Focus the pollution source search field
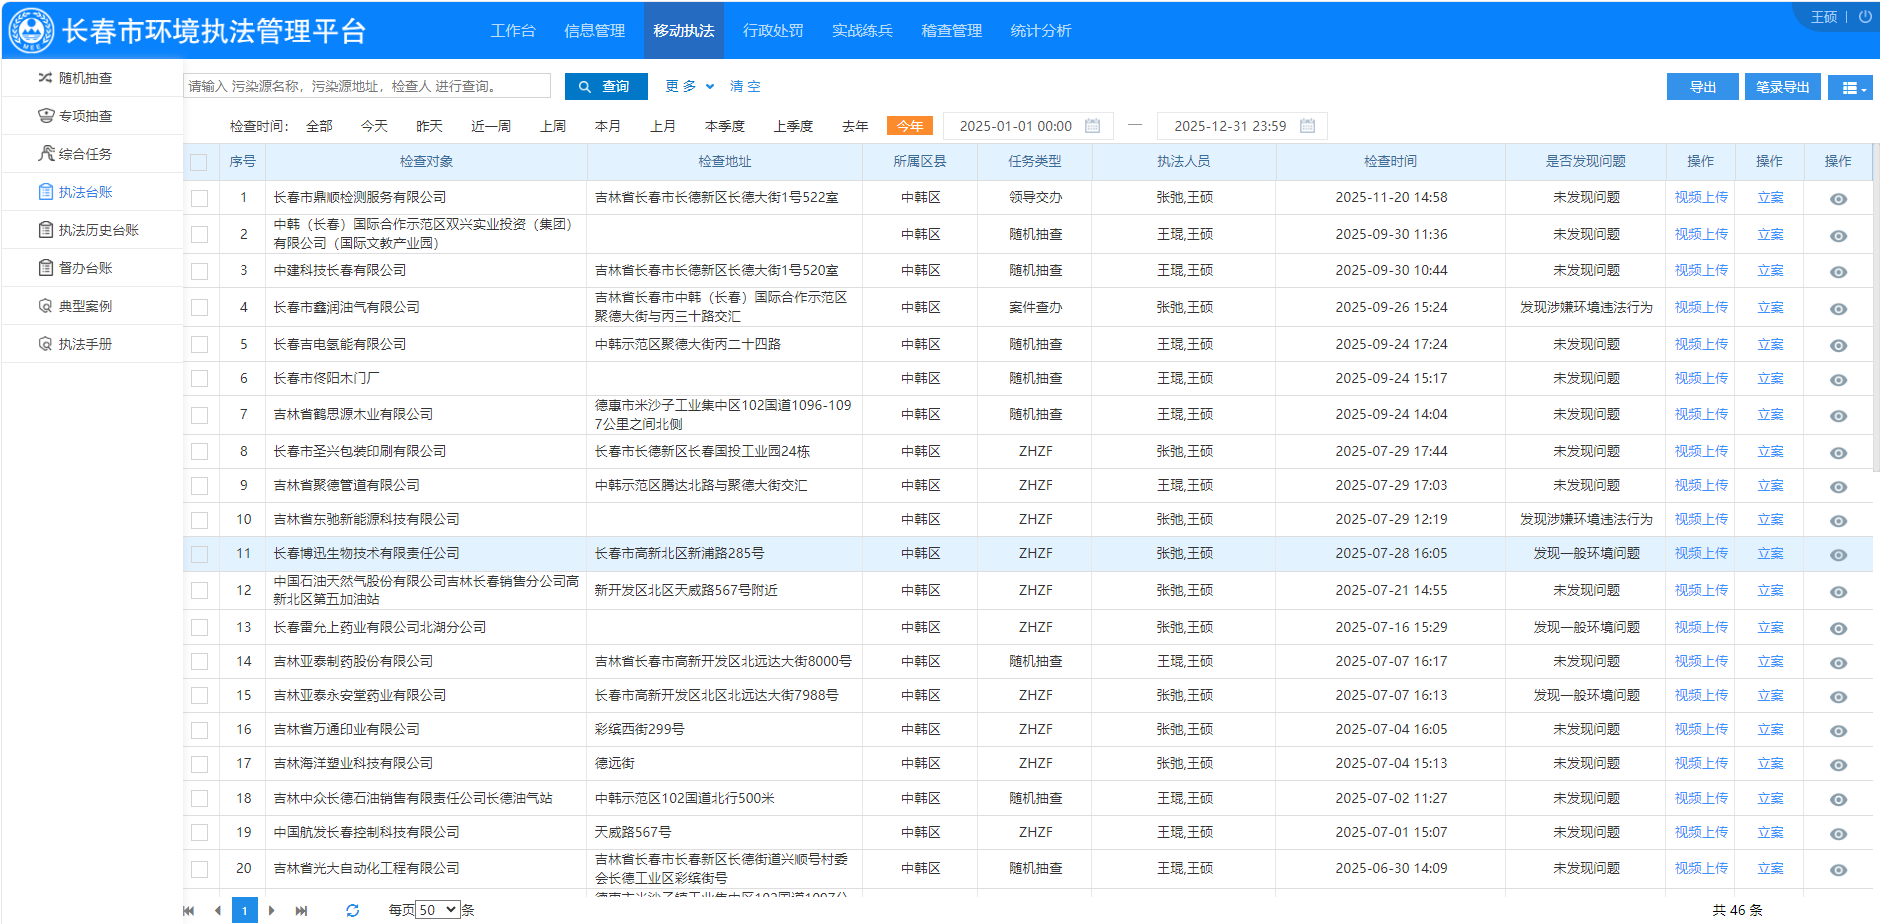The image size is (1880, 924). (367, 87)
